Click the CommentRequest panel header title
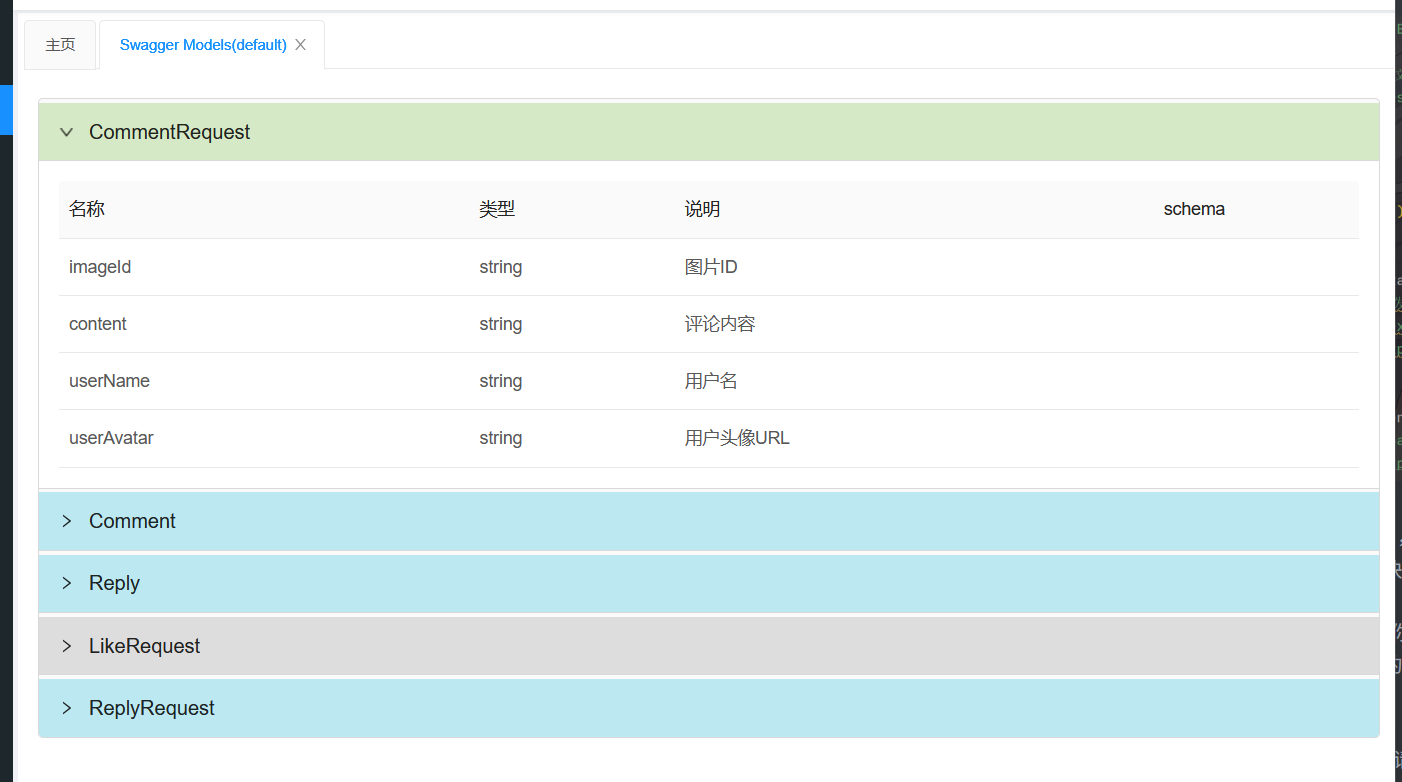Viewport: 1402px width, 782px height. 170,132
